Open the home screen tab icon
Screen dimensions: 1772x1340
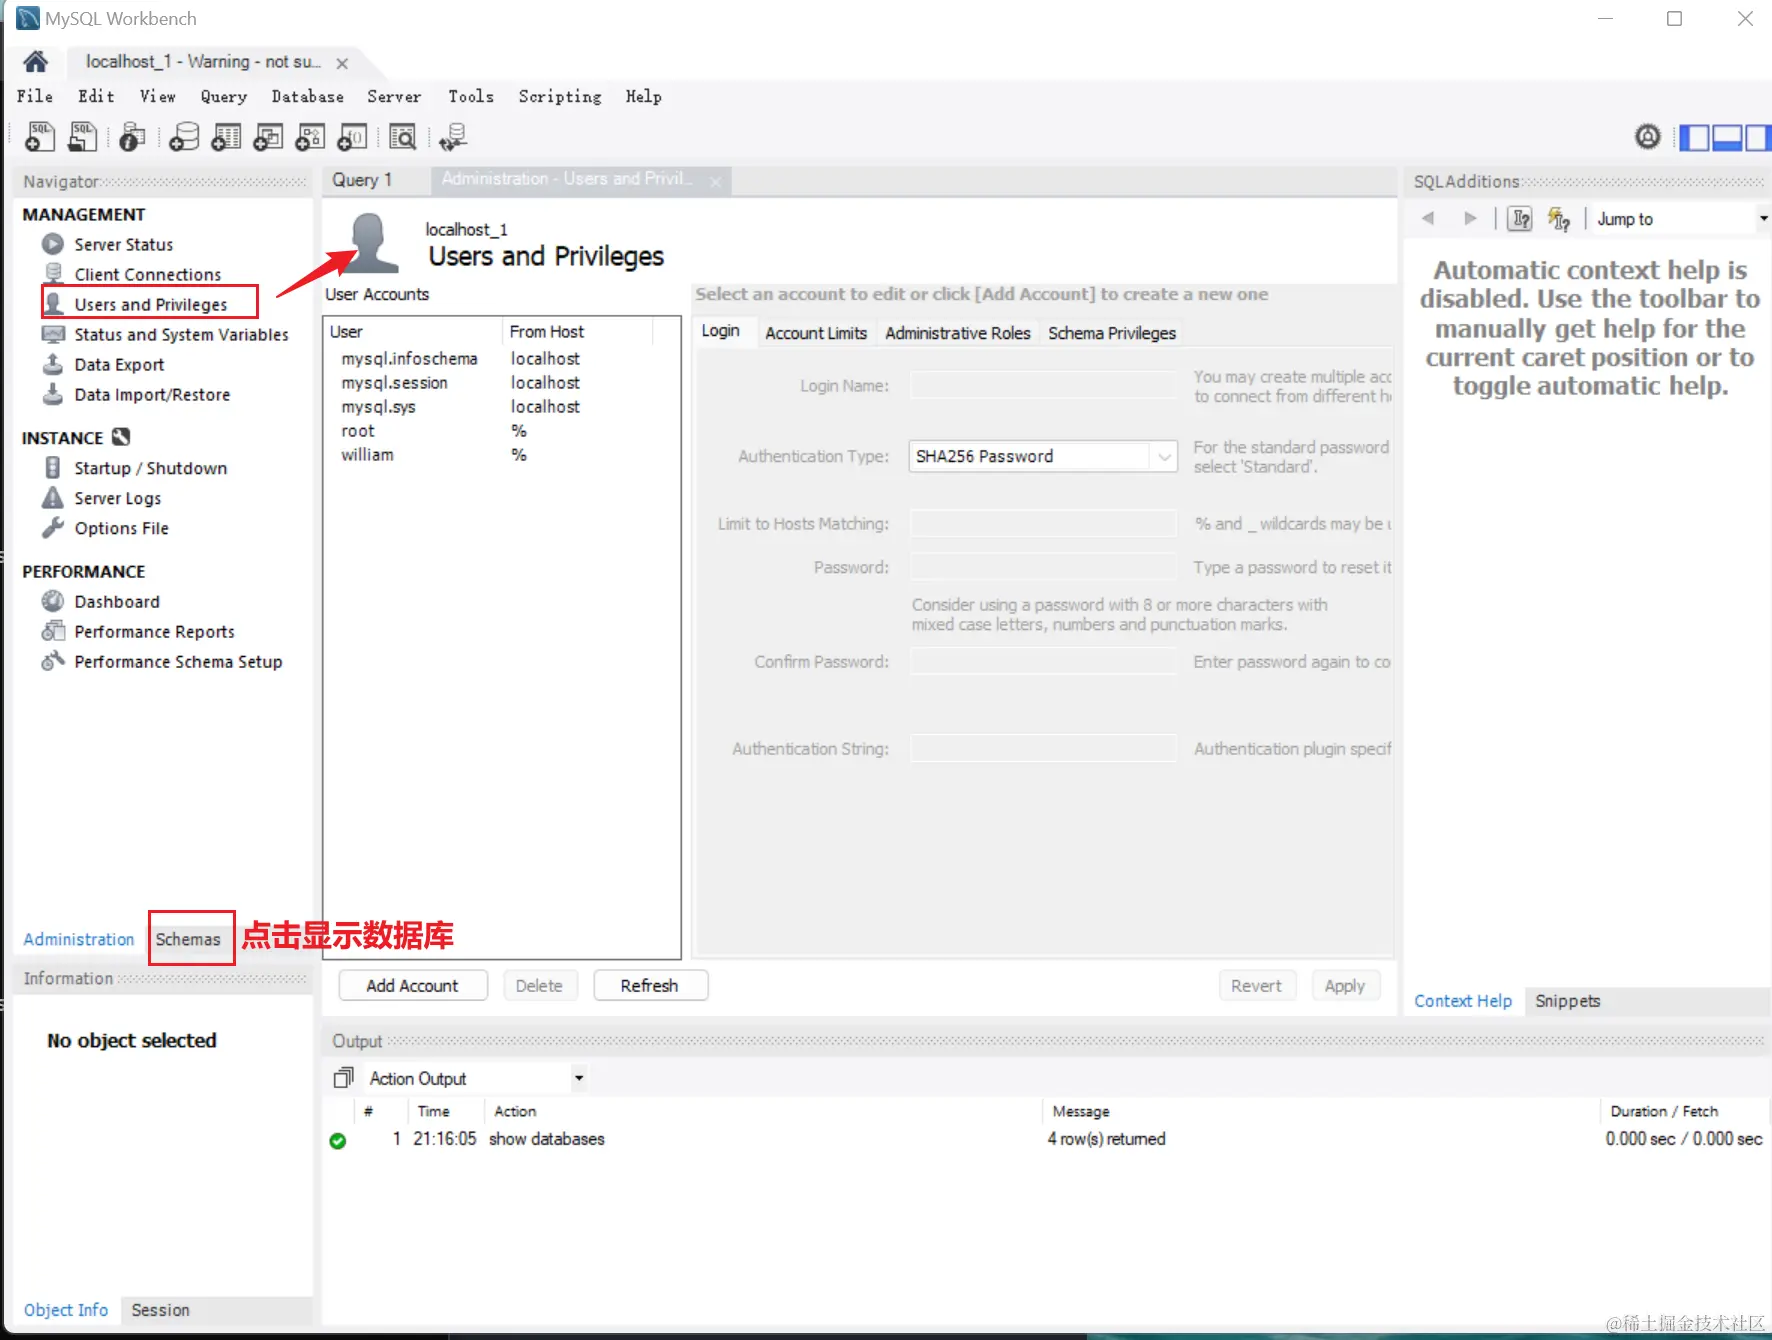pyautogui.click(x=36, y=62)
